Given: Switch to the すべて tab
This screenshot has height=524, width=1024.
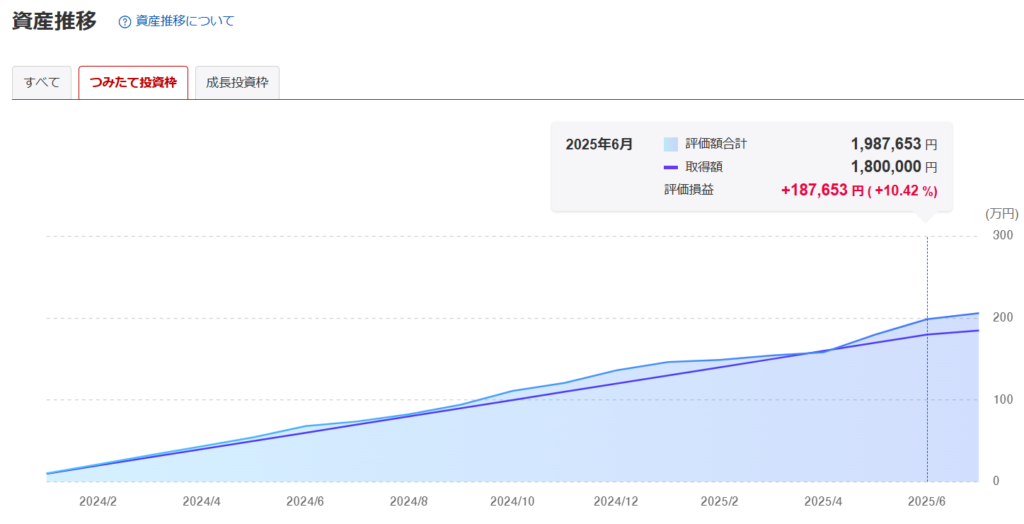Looking at the screenshot, I should click(42, 83).
